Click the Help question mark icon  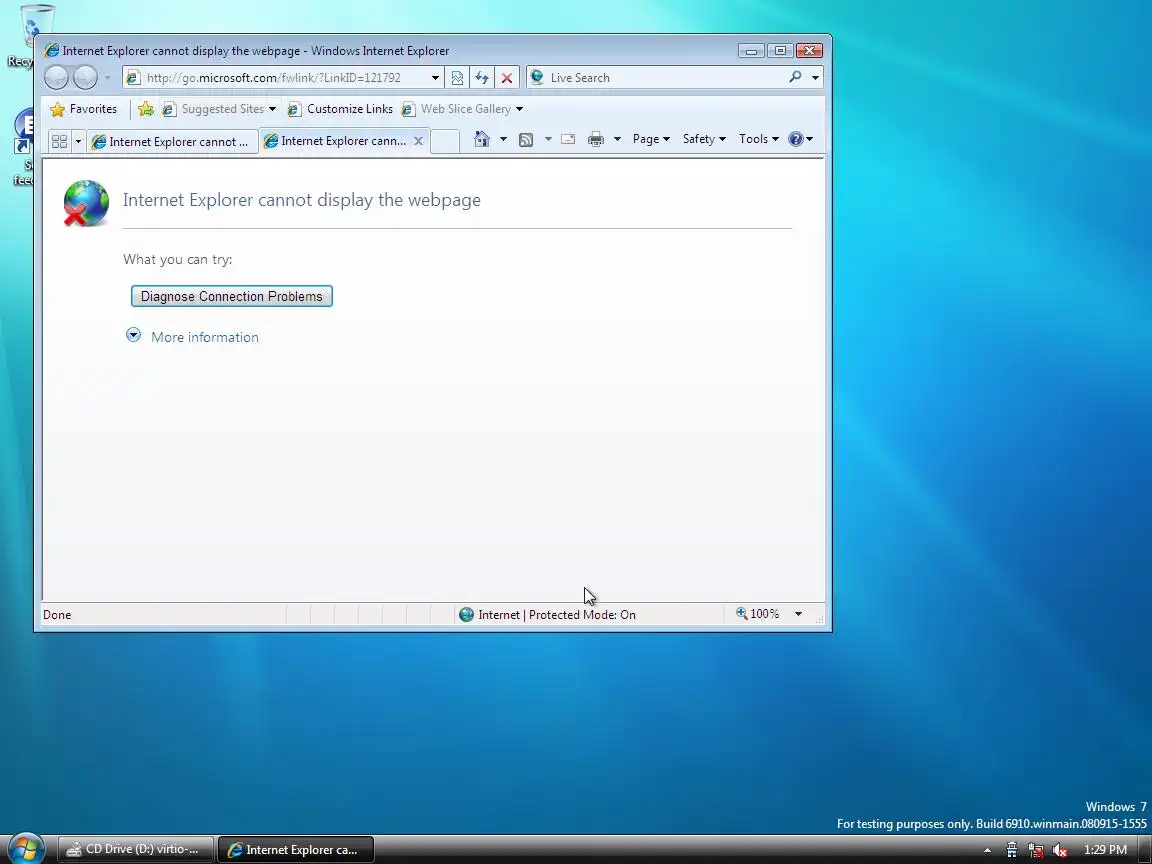click(796, 139)
